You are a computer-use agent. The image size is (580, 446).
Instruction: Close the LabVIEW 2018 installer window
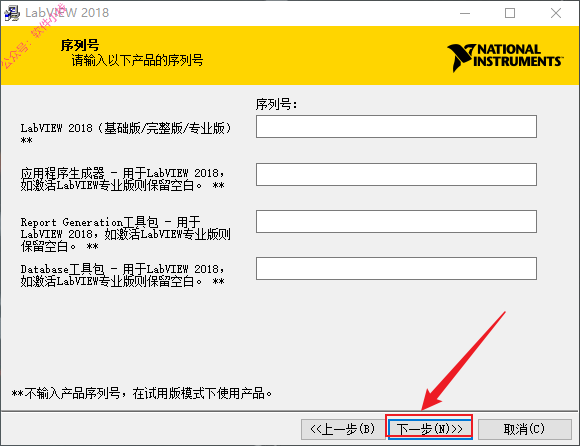556,13
